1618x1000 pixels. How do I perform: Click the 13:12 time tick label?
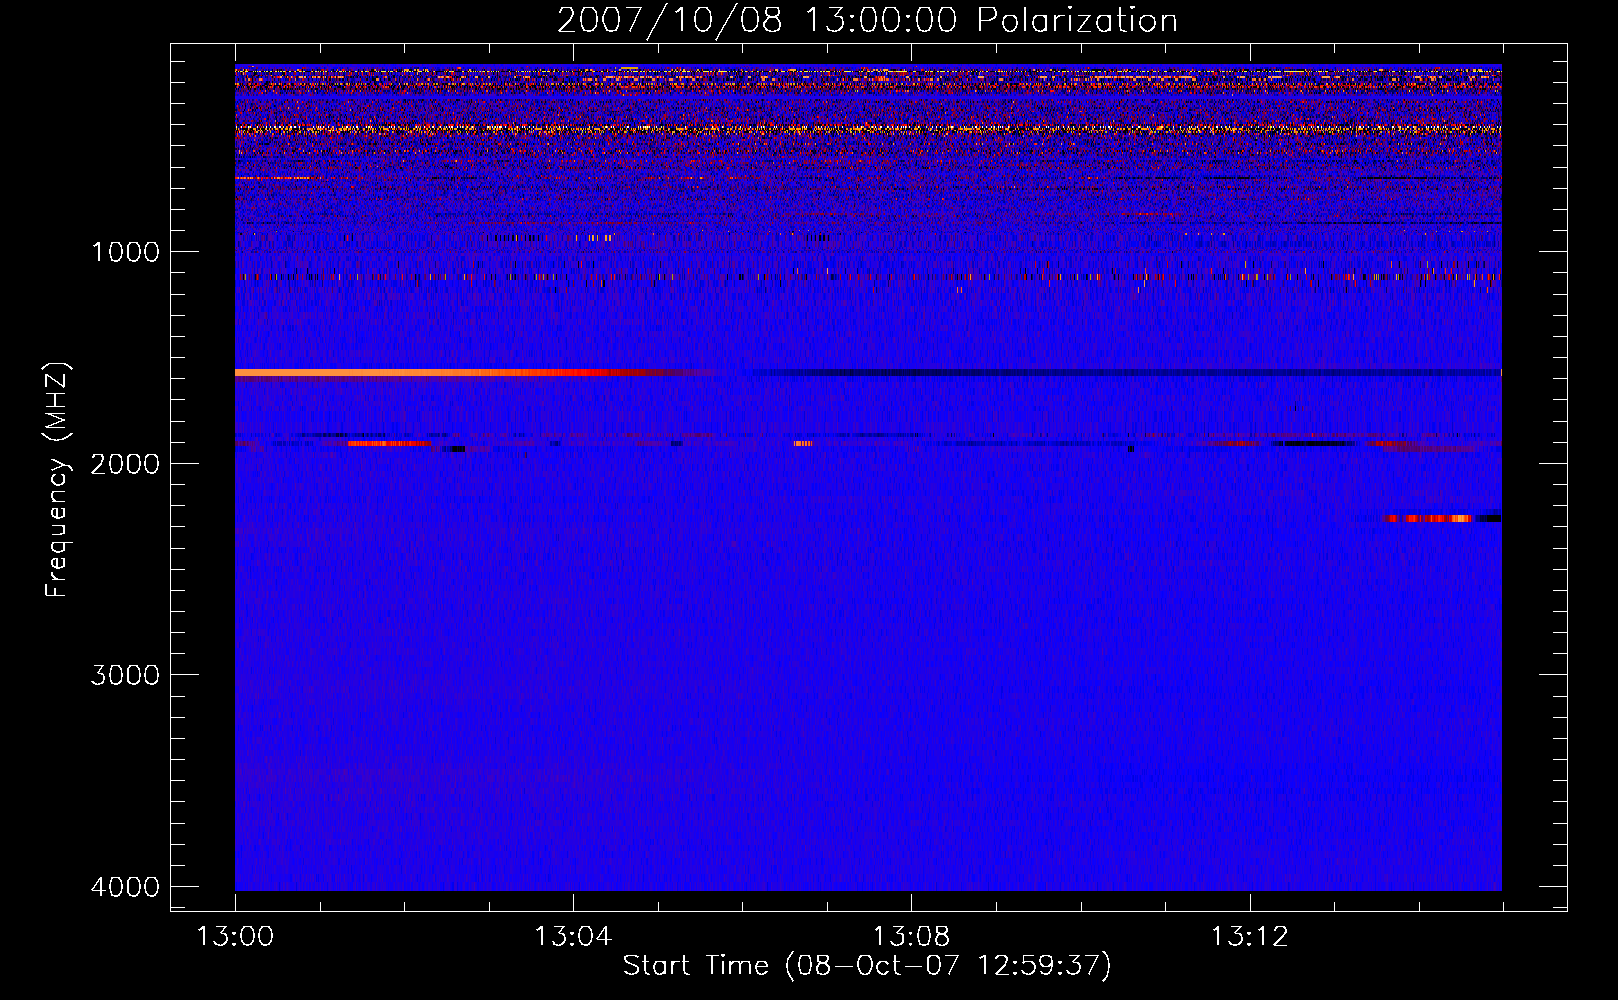(1249, 937)
